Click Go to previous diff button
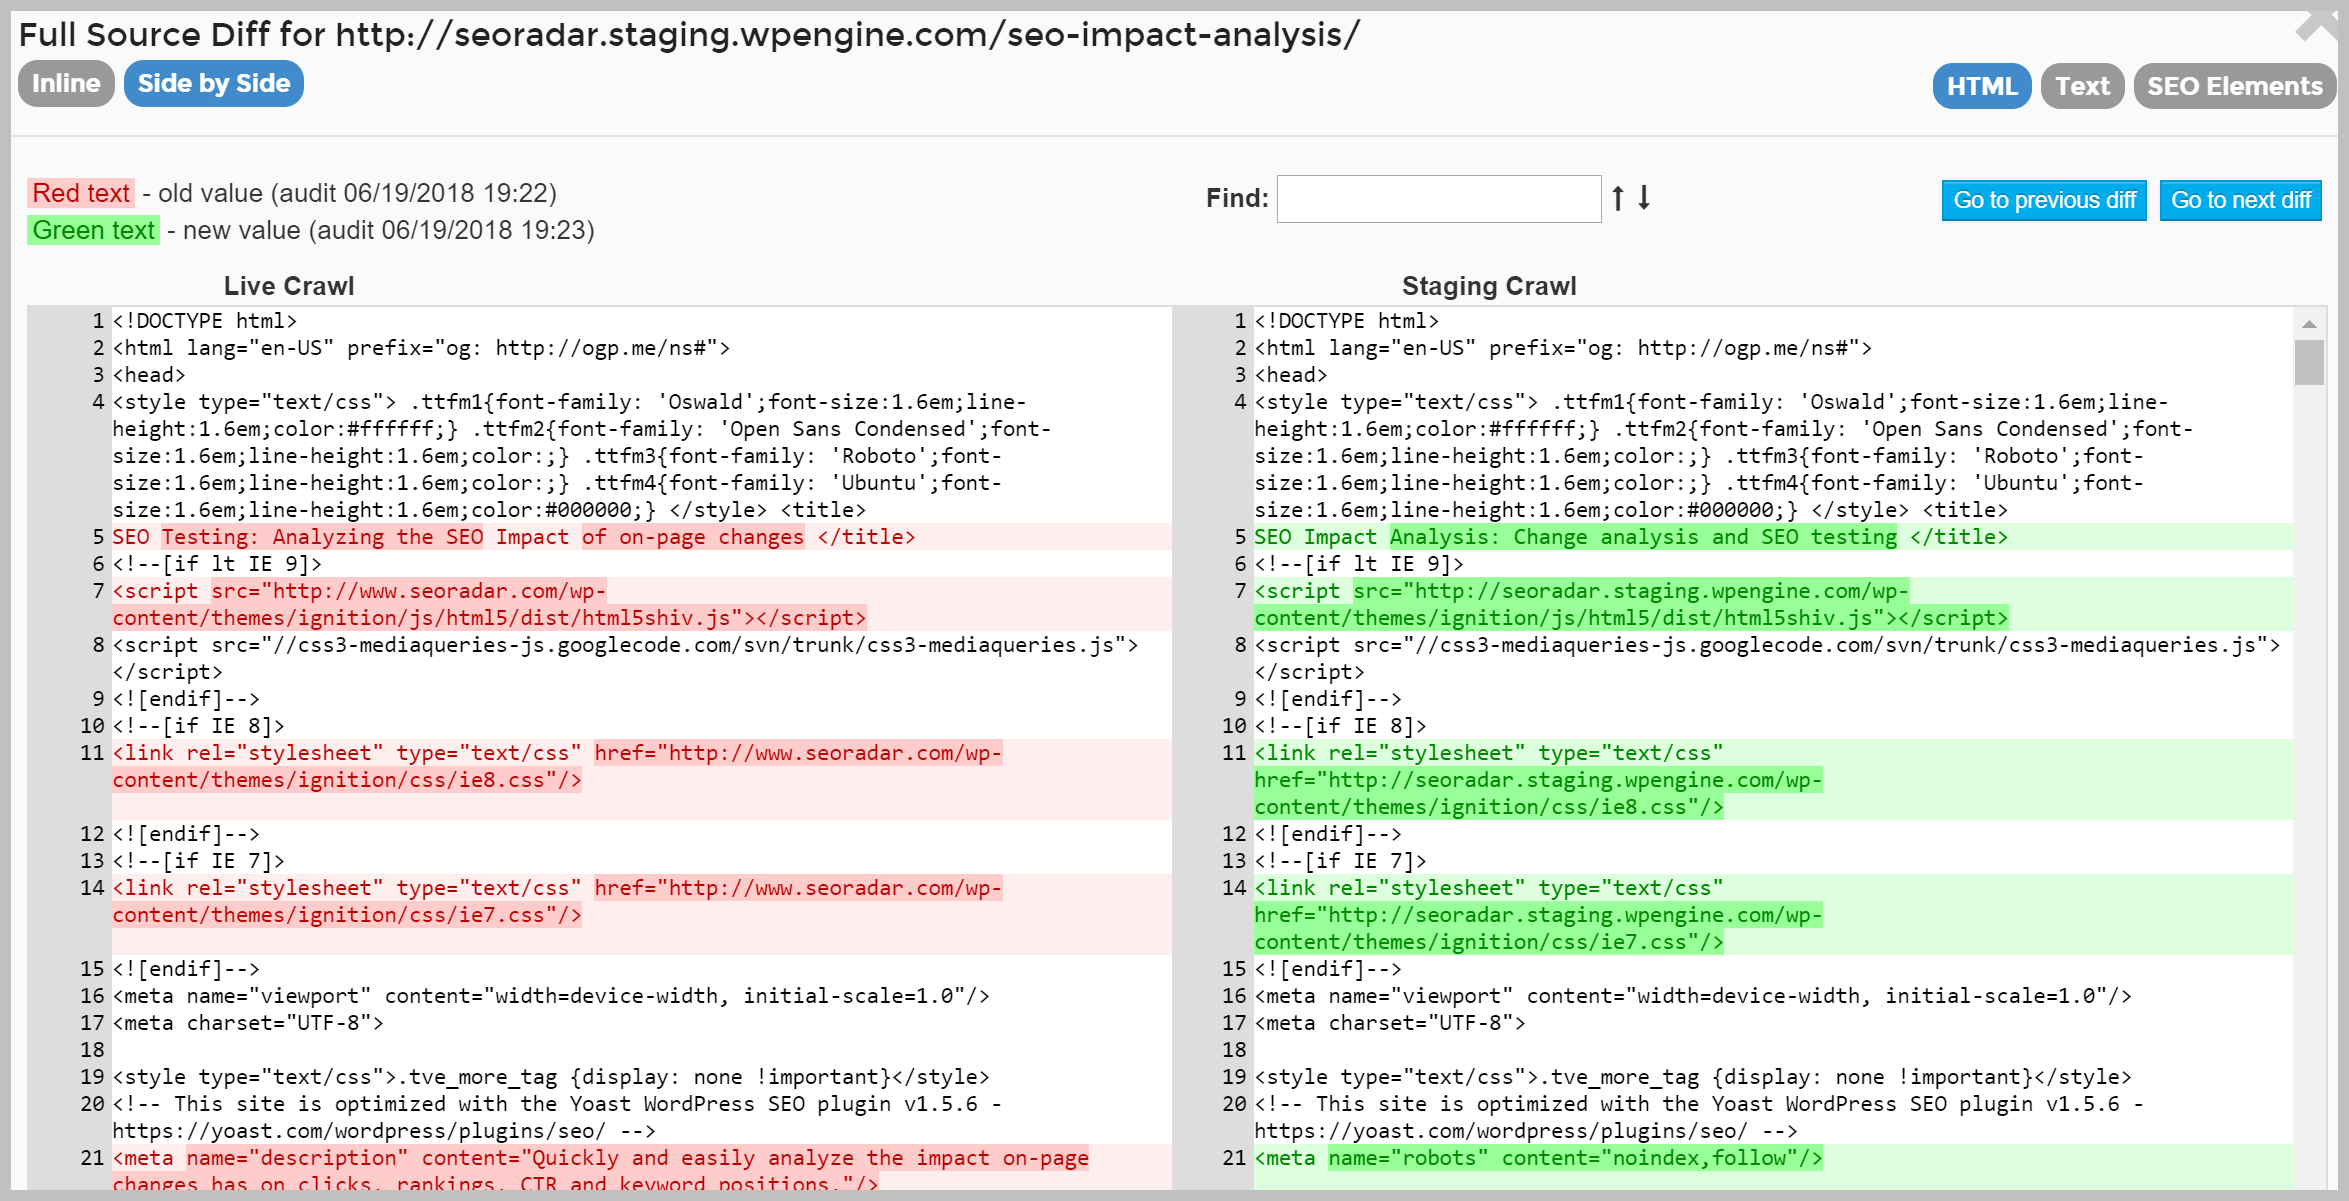 [2044, 200]
